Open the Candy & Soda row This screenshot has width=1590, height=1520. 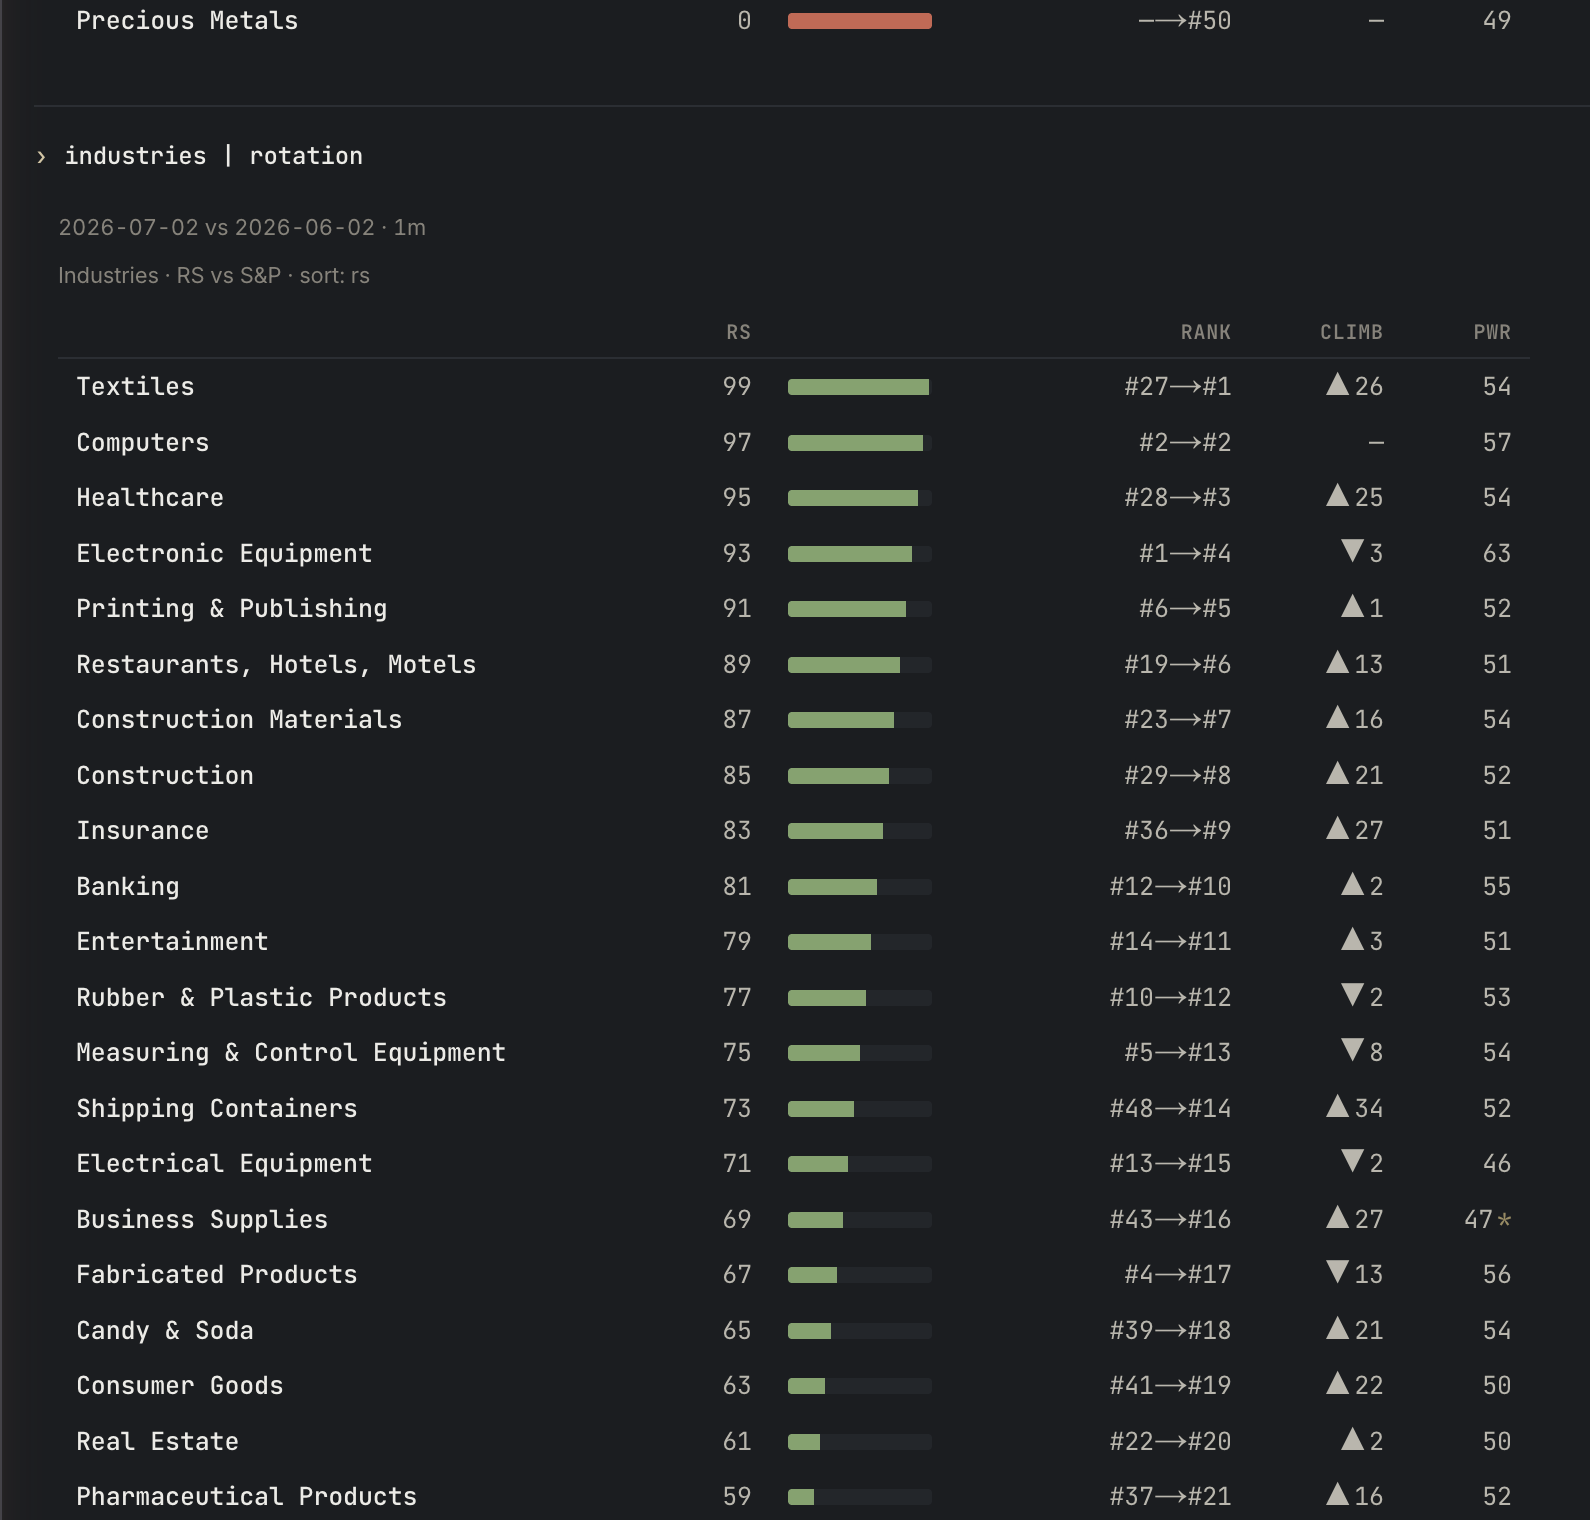coord(794,1330)
